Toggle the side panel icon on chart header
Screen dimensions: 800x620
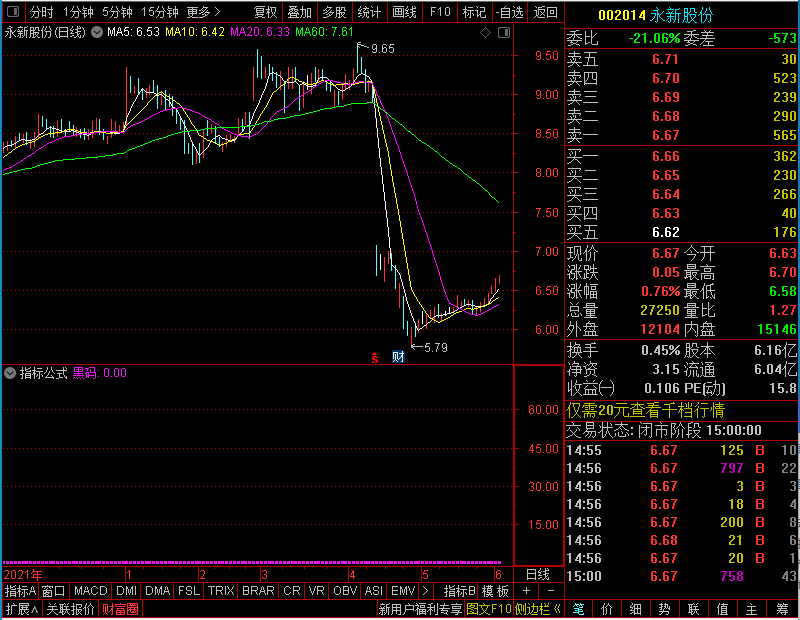pyautogui.click(x=504, y=33)
